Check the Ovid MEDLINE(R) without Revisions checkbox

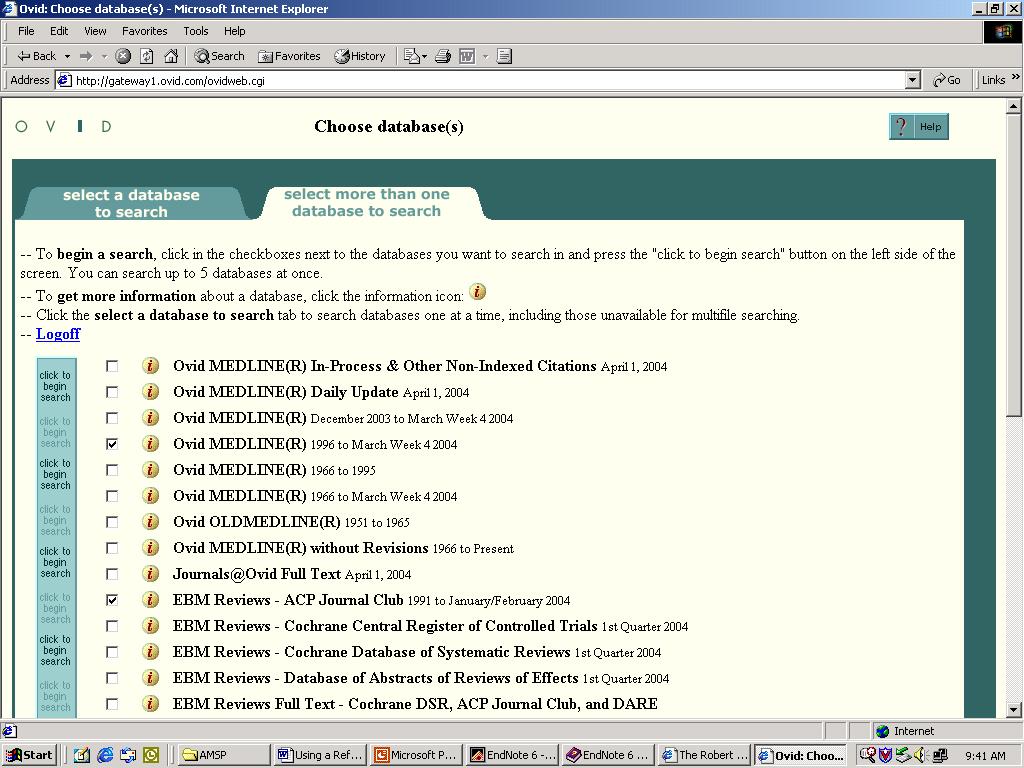(x=112, y=548)
